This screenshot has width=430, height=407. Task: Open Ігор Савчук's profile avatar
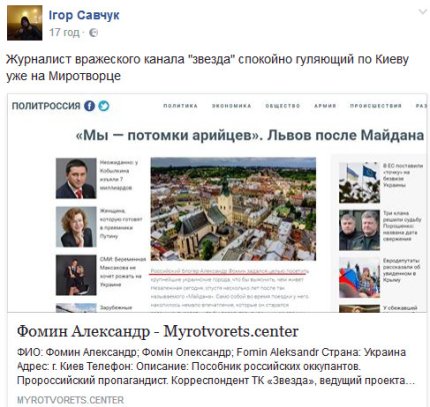point(25,23)
